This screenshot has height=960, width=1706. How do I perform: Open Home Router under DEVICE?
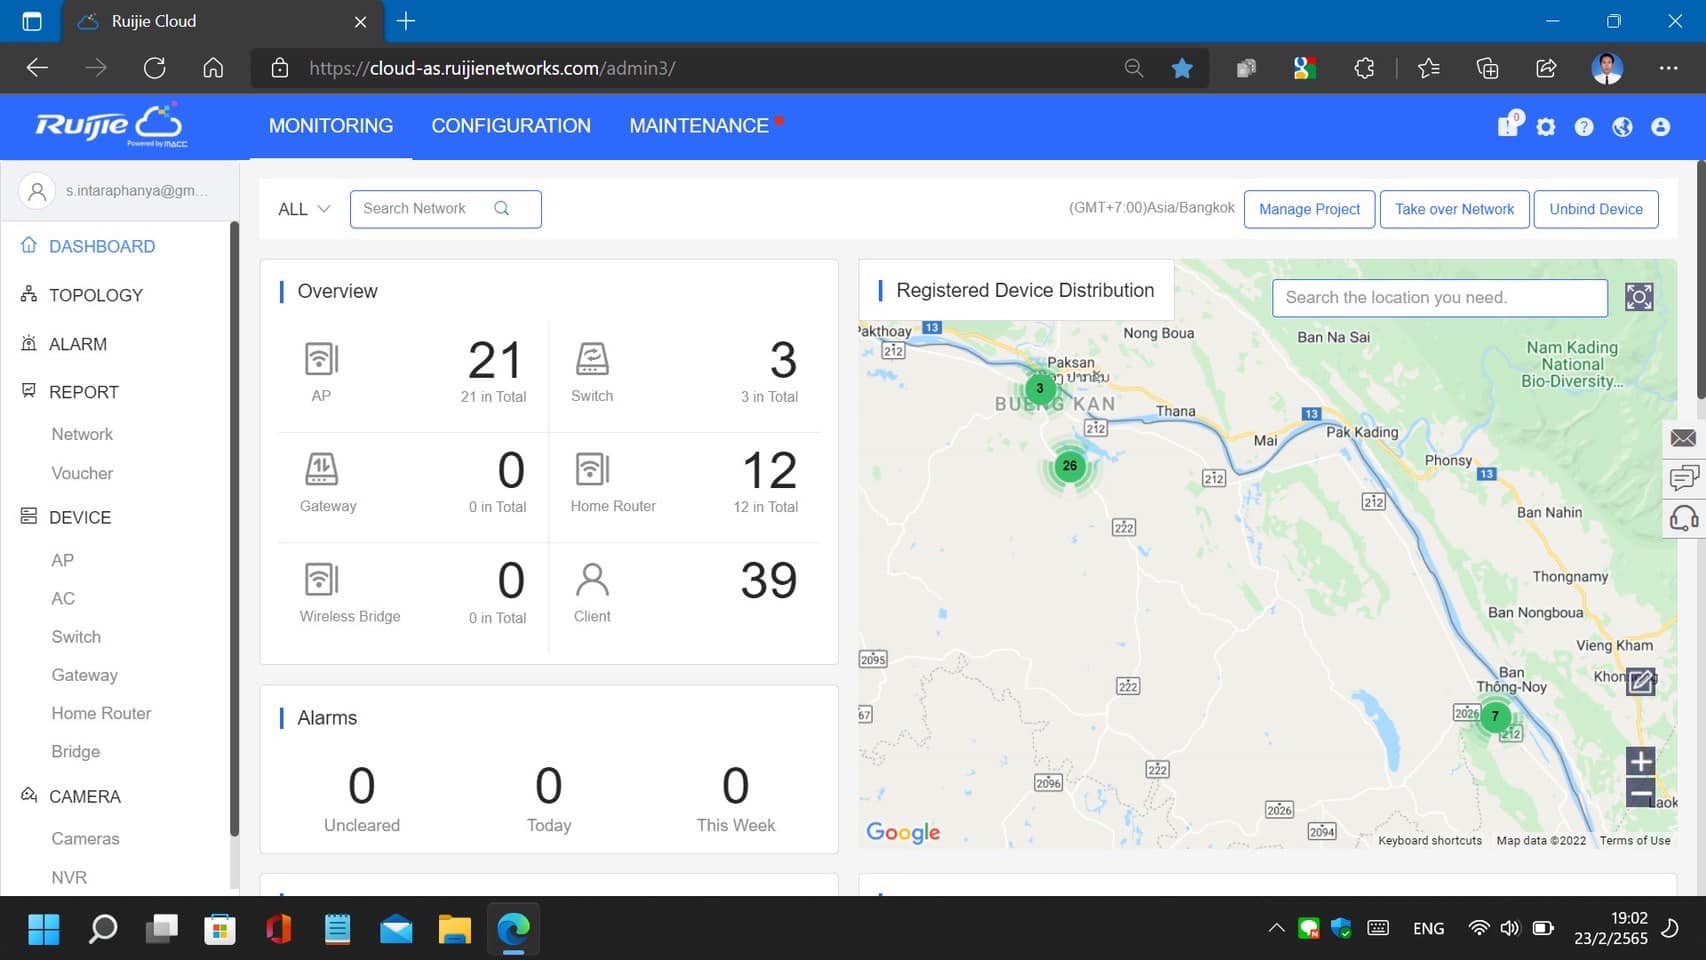pyautogui.click(x=101, y=713)
